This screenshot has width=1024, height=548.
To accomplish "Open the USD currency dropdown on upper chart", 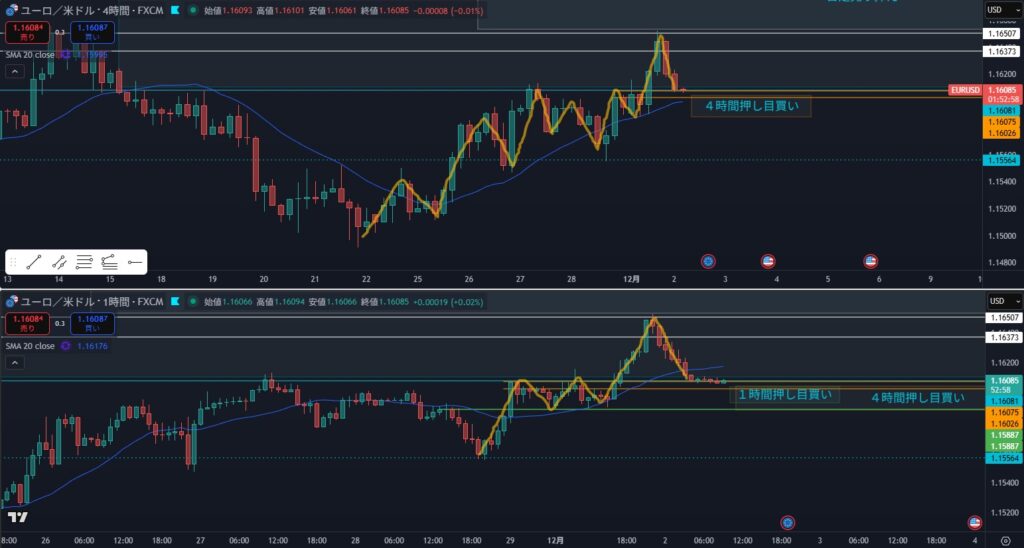I will coord(998,10).
